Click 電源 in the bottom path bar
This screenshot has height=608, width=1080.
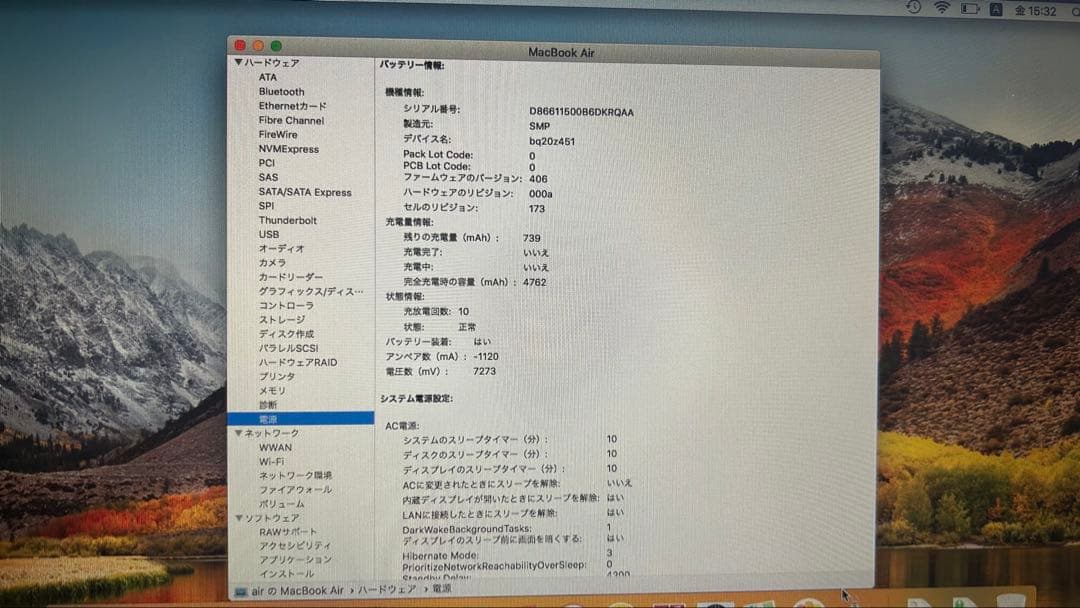click(x=442, y=589)
